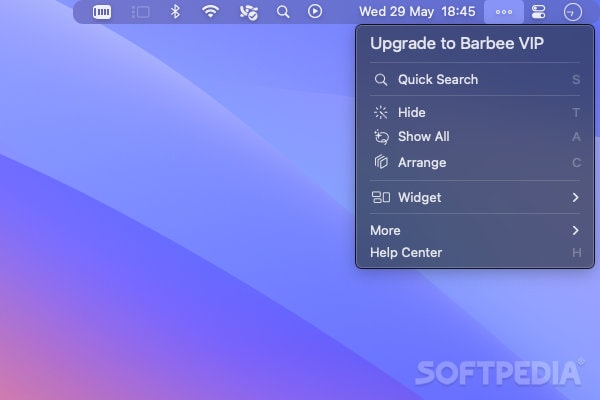Click the magnifier icon beside Quick Search
This screenshot has height=400, width=600.
(381, 80)
